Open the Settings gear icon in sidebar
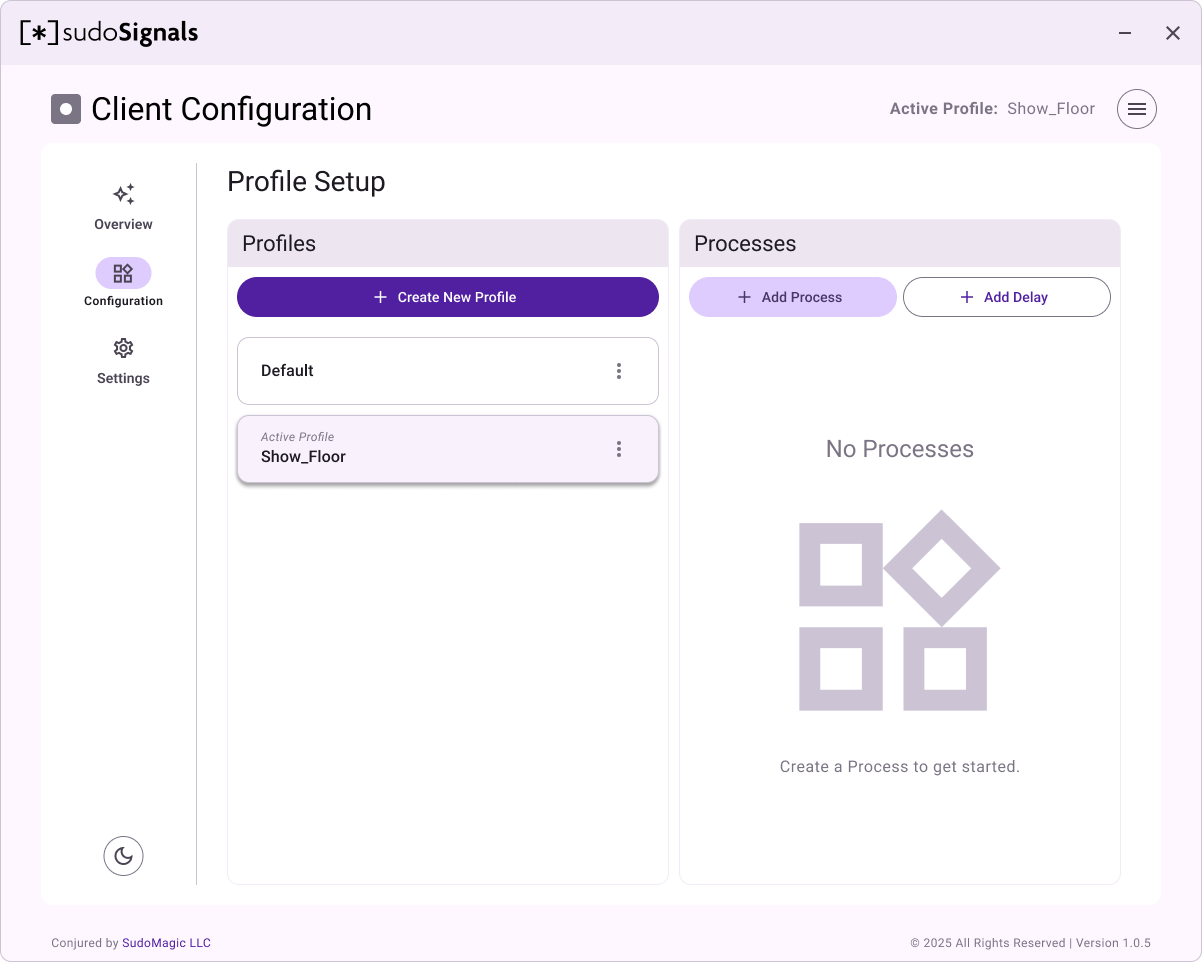The width and height of the screenshot is (1202, 962). tap(123, 348)
